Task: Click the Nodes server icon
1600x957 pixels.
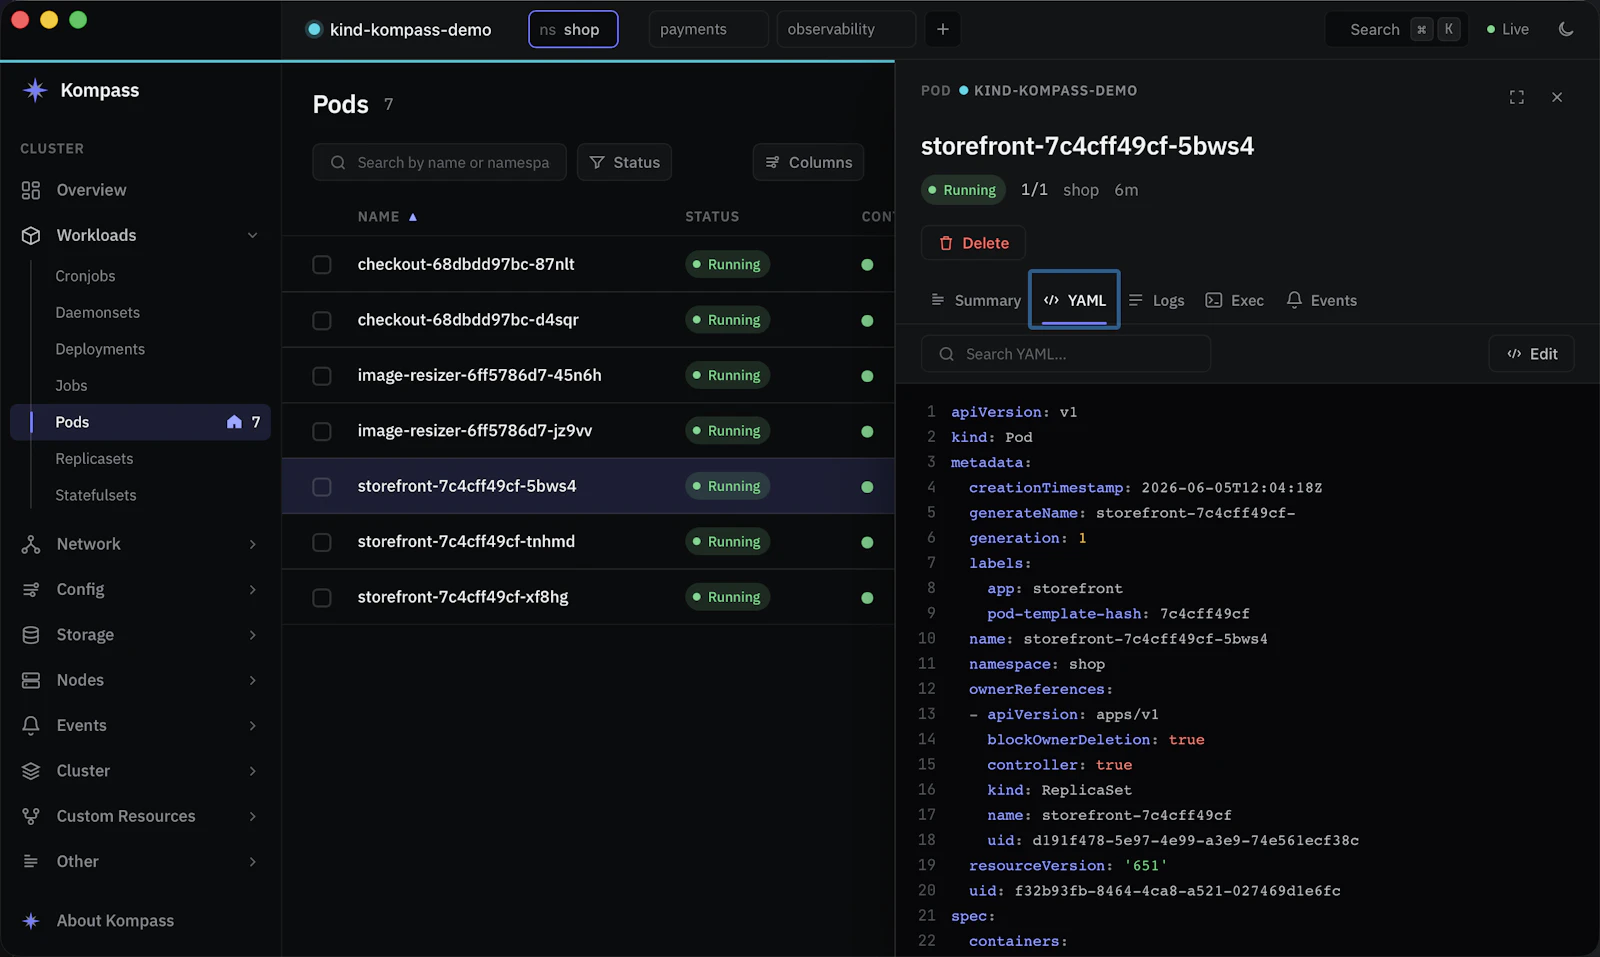Action: point(31,680)
